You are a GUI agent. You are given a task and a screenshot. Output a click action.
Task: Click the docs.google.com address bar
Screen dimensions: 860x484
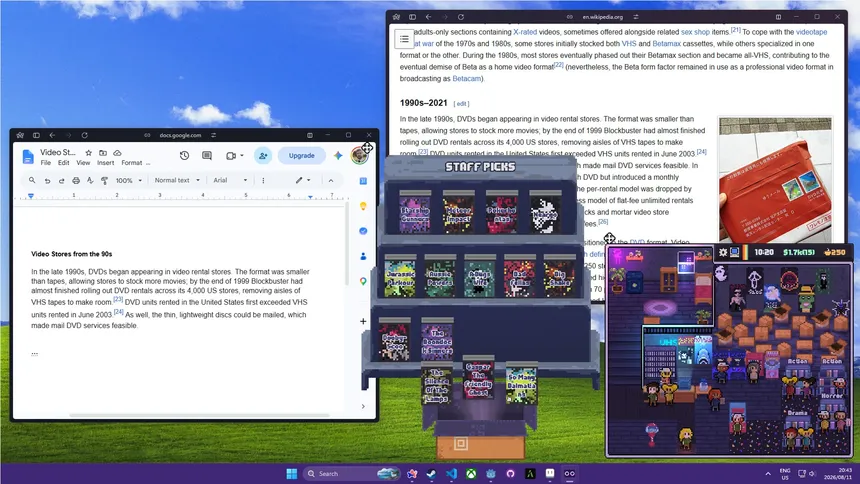click(180, 135)
